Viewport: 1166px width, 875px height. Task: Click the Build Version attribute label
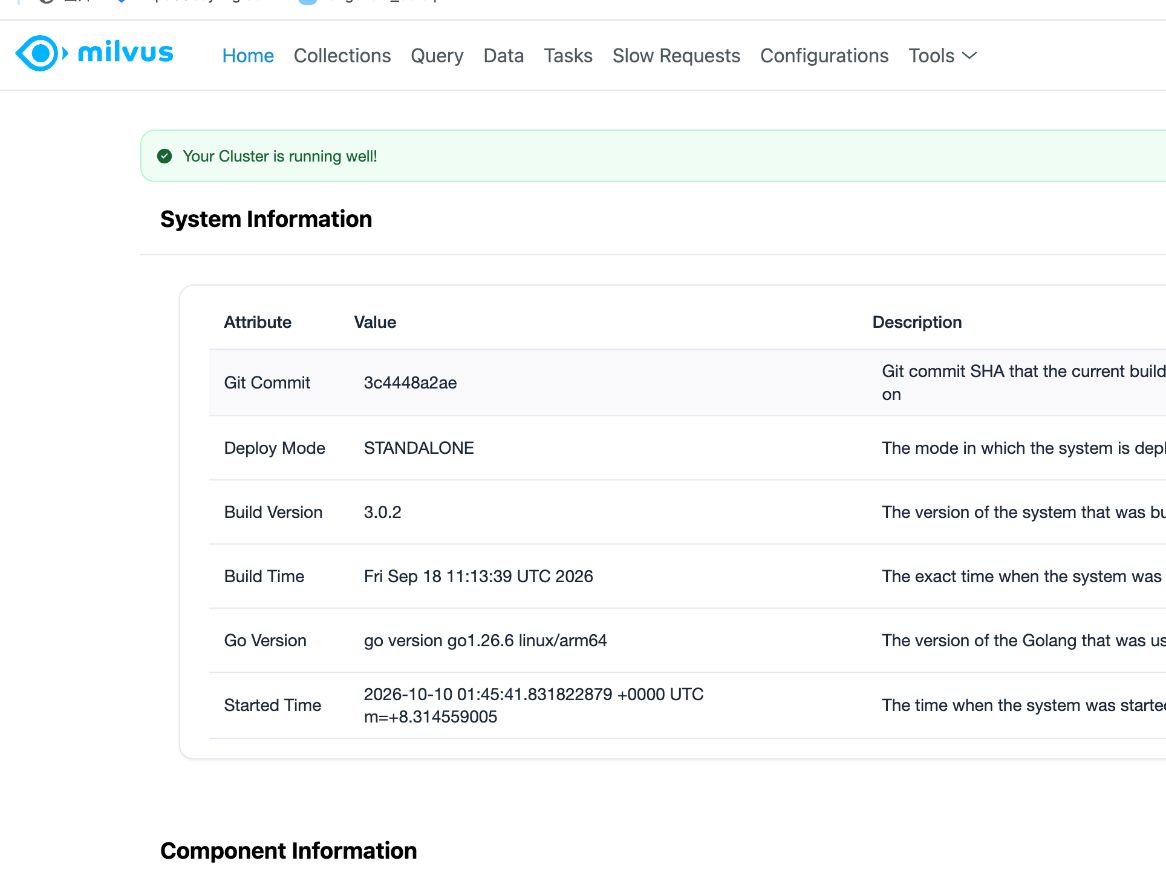click(x=273, y=512)
